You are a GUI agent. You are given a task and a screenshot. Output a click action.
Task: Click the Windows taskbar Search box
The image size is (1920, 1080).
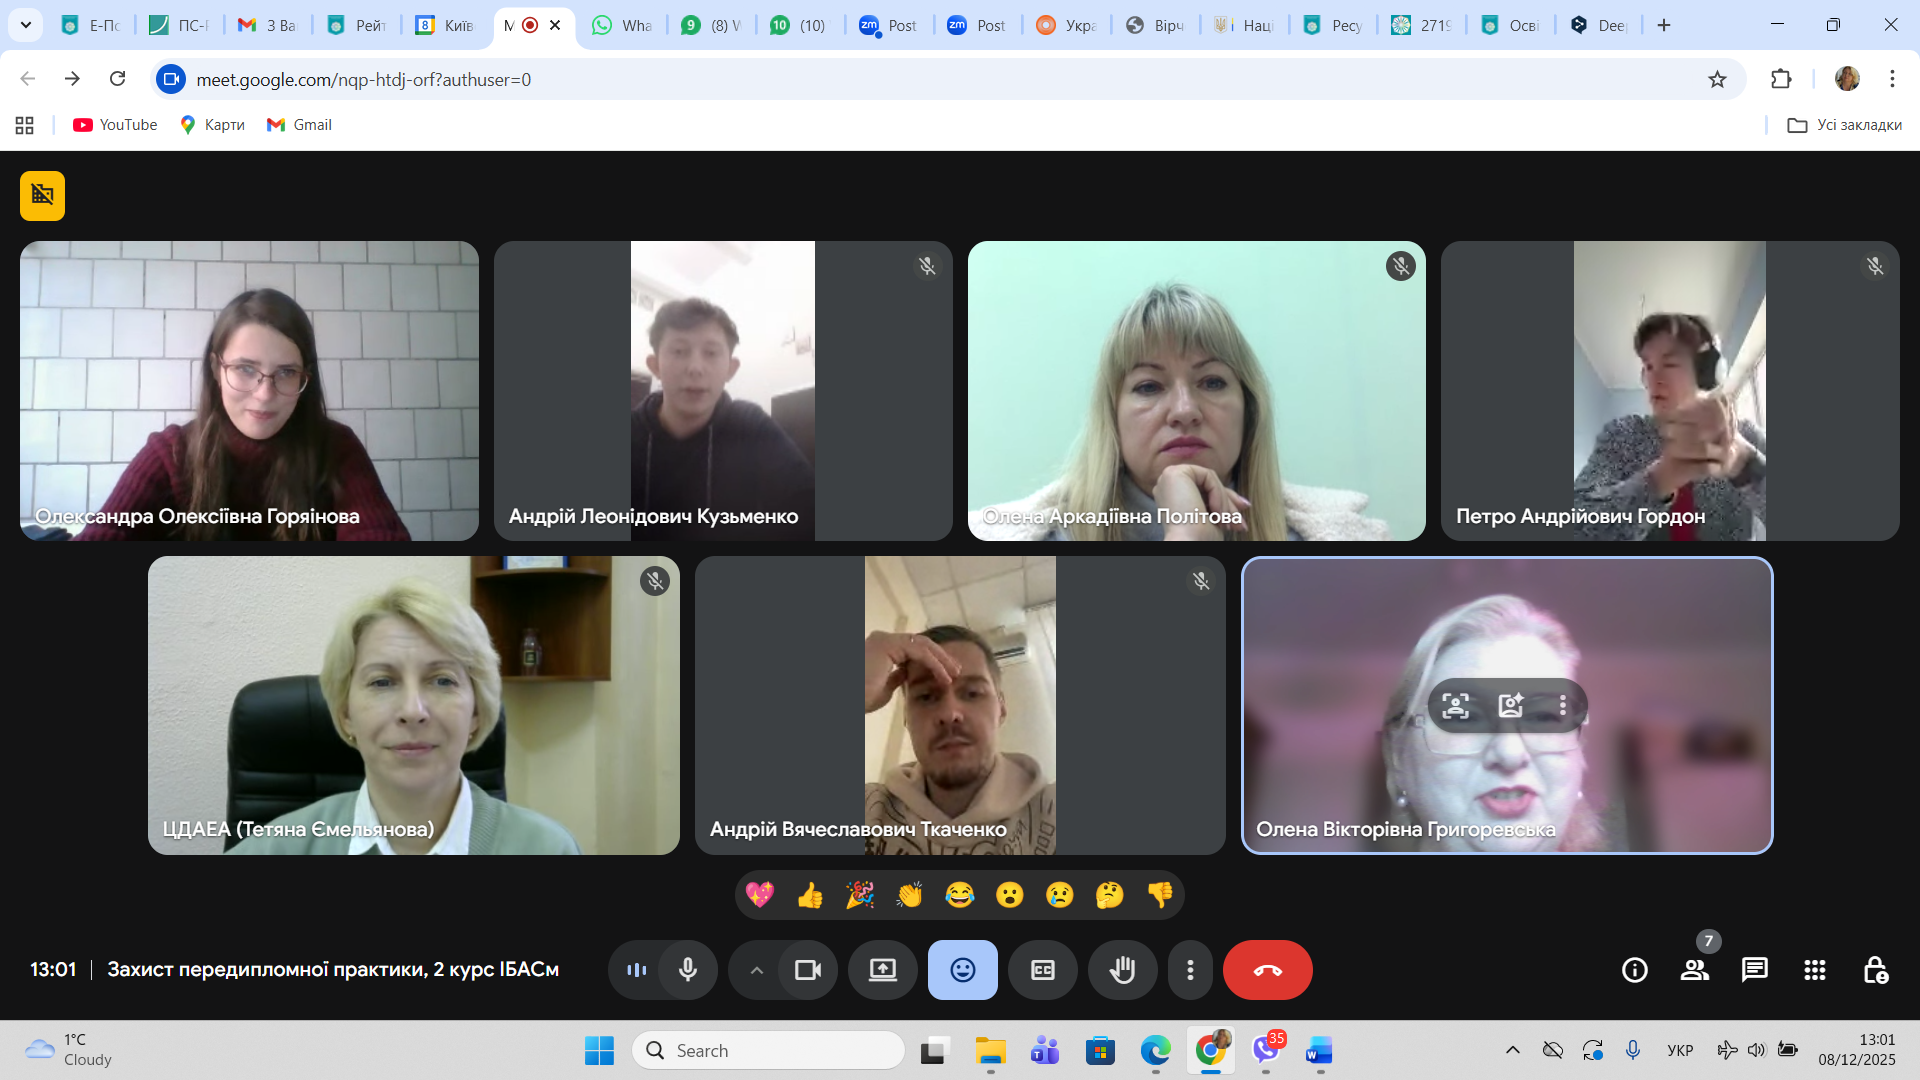(x=768, y=1050)
